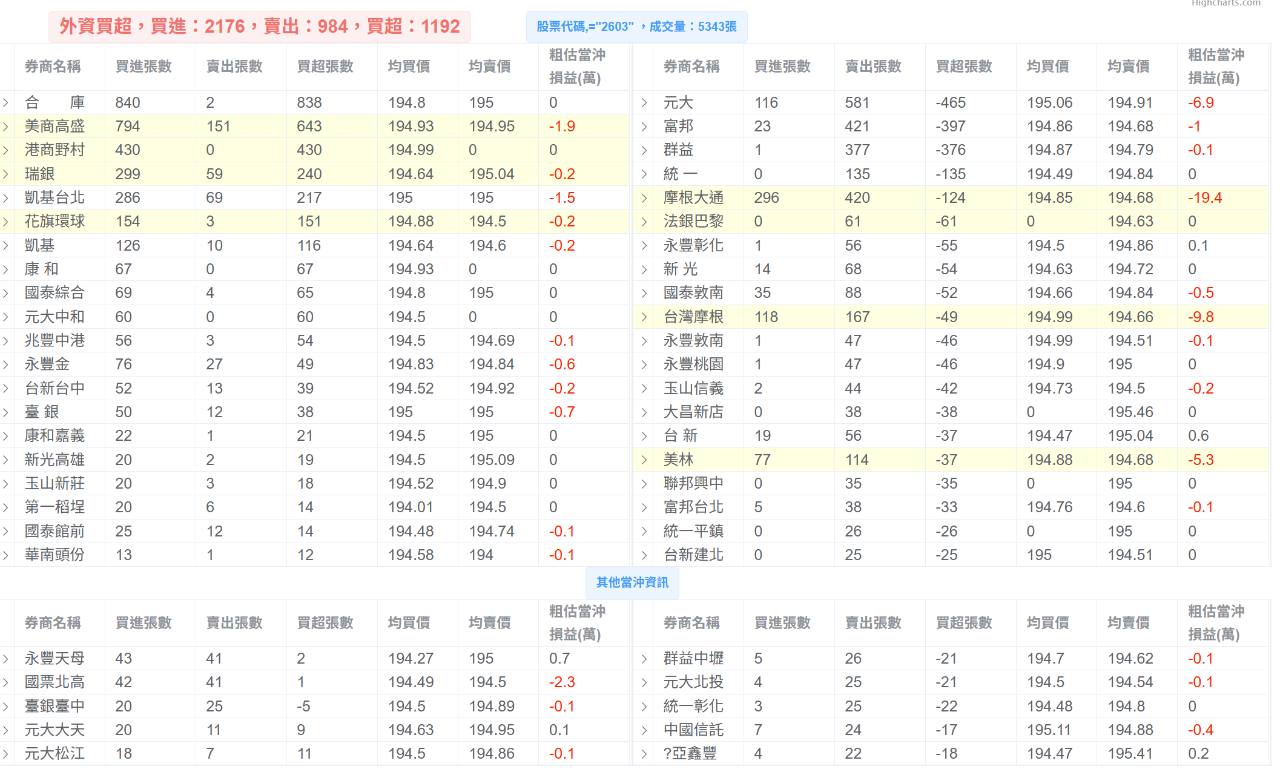This screenshot has height=773, width=1280.
Task: Select the 永豐敦南 seller name
Action: [694, 341]
